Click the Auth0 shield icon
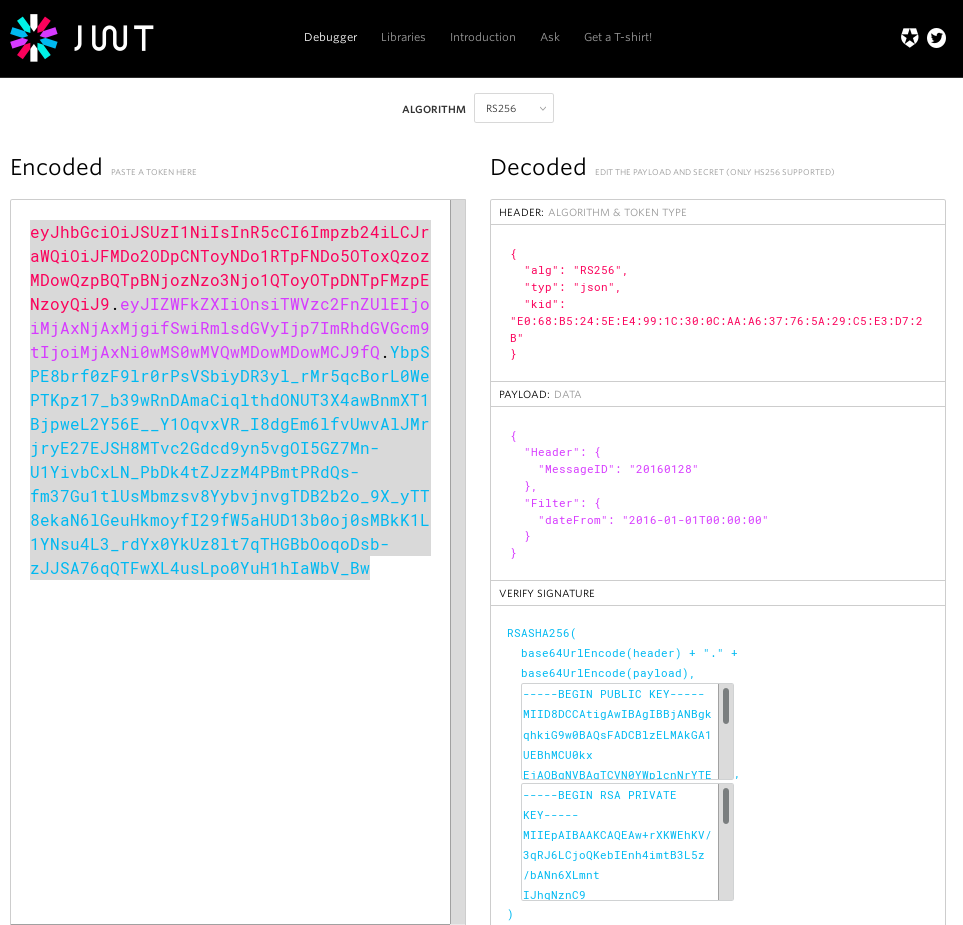Screen dimensions: 963x925 point(909,37)
